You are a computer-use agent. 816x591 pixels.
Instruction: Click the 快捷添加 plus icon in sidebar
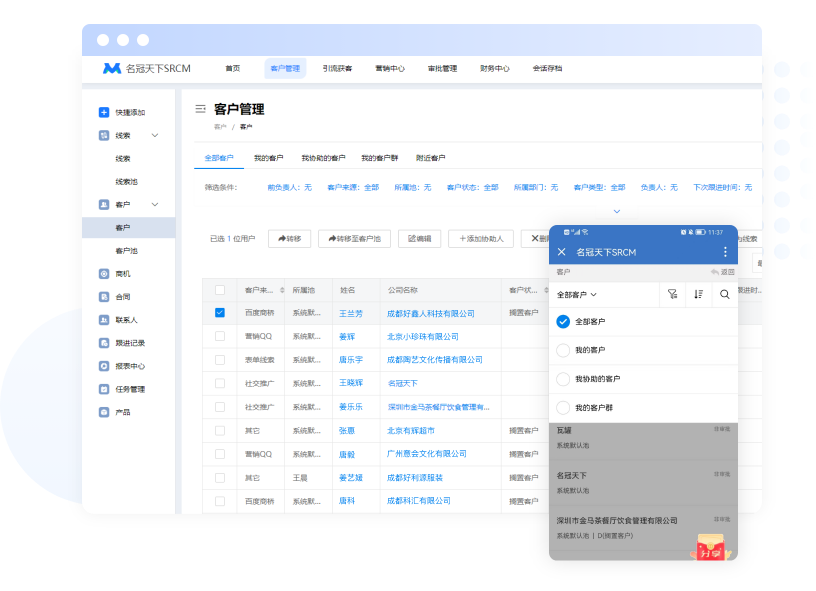click(104, 112)
